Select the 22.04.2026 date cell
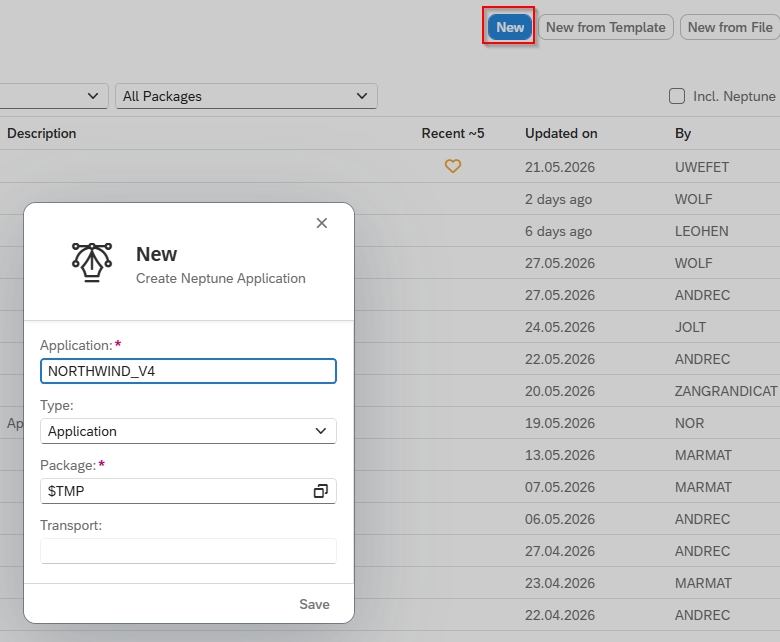780x642 pixels. pos(560,615)
